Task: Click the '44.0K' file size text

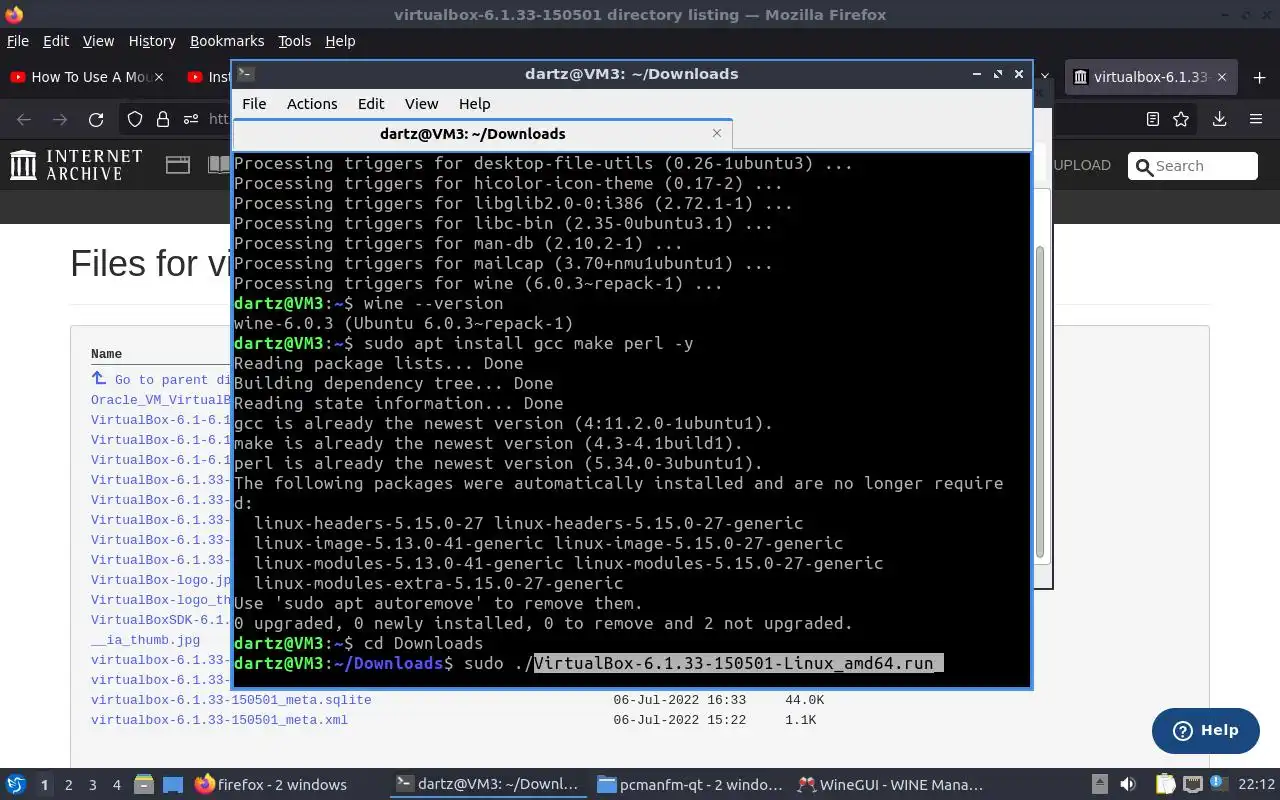Action: 804,700
